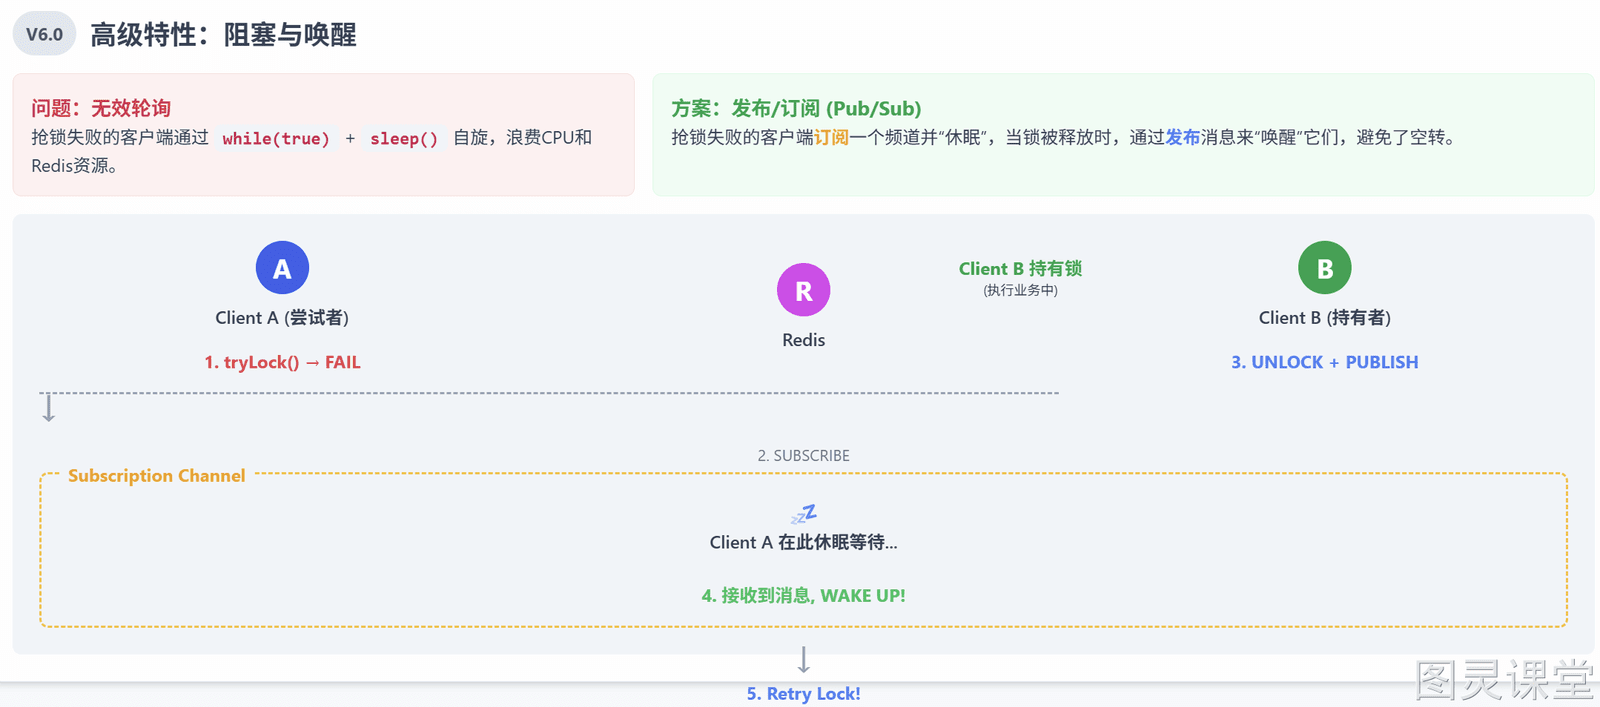Click the 1. tryLock() → FAIL step text
Image resolution: width=1600 pixels, height=707 pixels.
point(282,362)
